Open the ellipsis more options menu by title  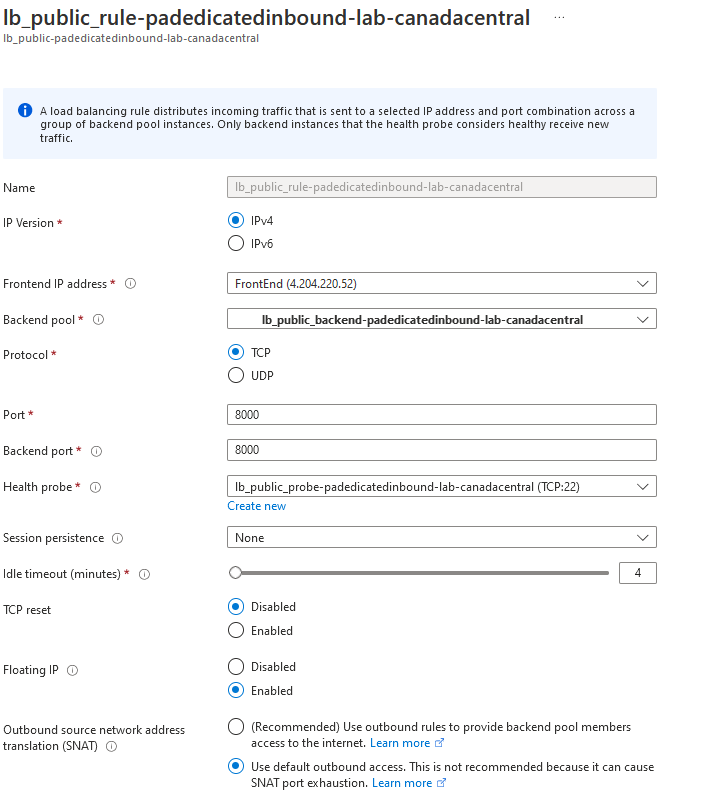559,18
